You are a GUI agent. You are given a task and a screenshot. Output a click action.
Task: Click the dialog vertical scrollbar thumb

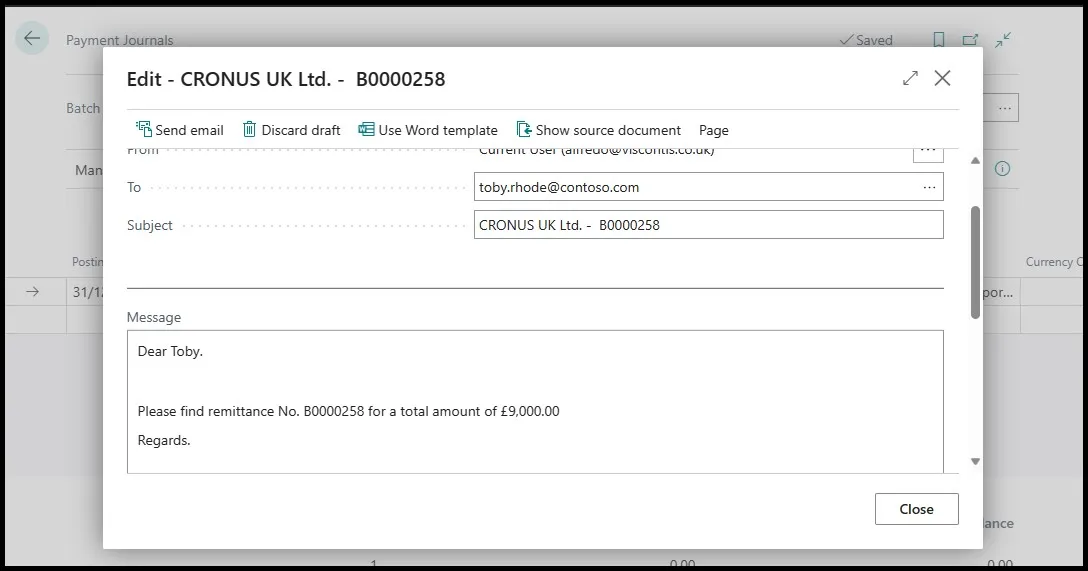(x=975, y=262)
